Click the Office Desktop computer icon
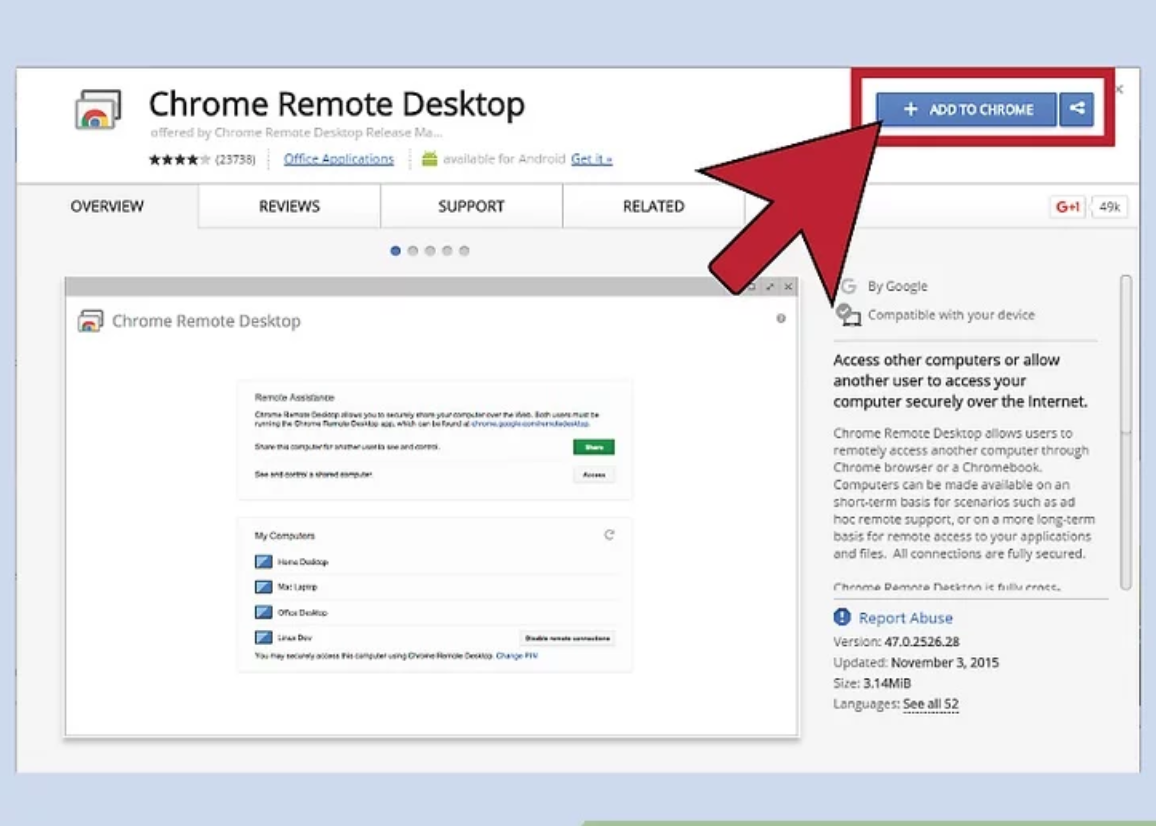 pyautogui.click(x=263, y=612)
